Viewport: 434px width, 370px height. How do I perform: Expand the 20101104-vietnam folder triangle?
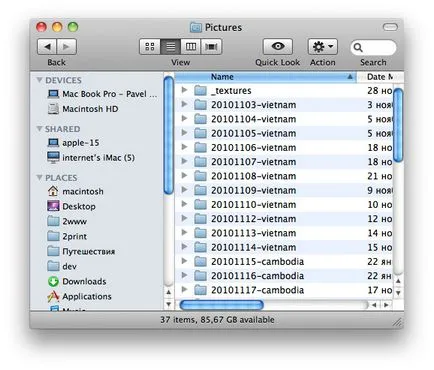pyautogui.click(x=184, y=118)
